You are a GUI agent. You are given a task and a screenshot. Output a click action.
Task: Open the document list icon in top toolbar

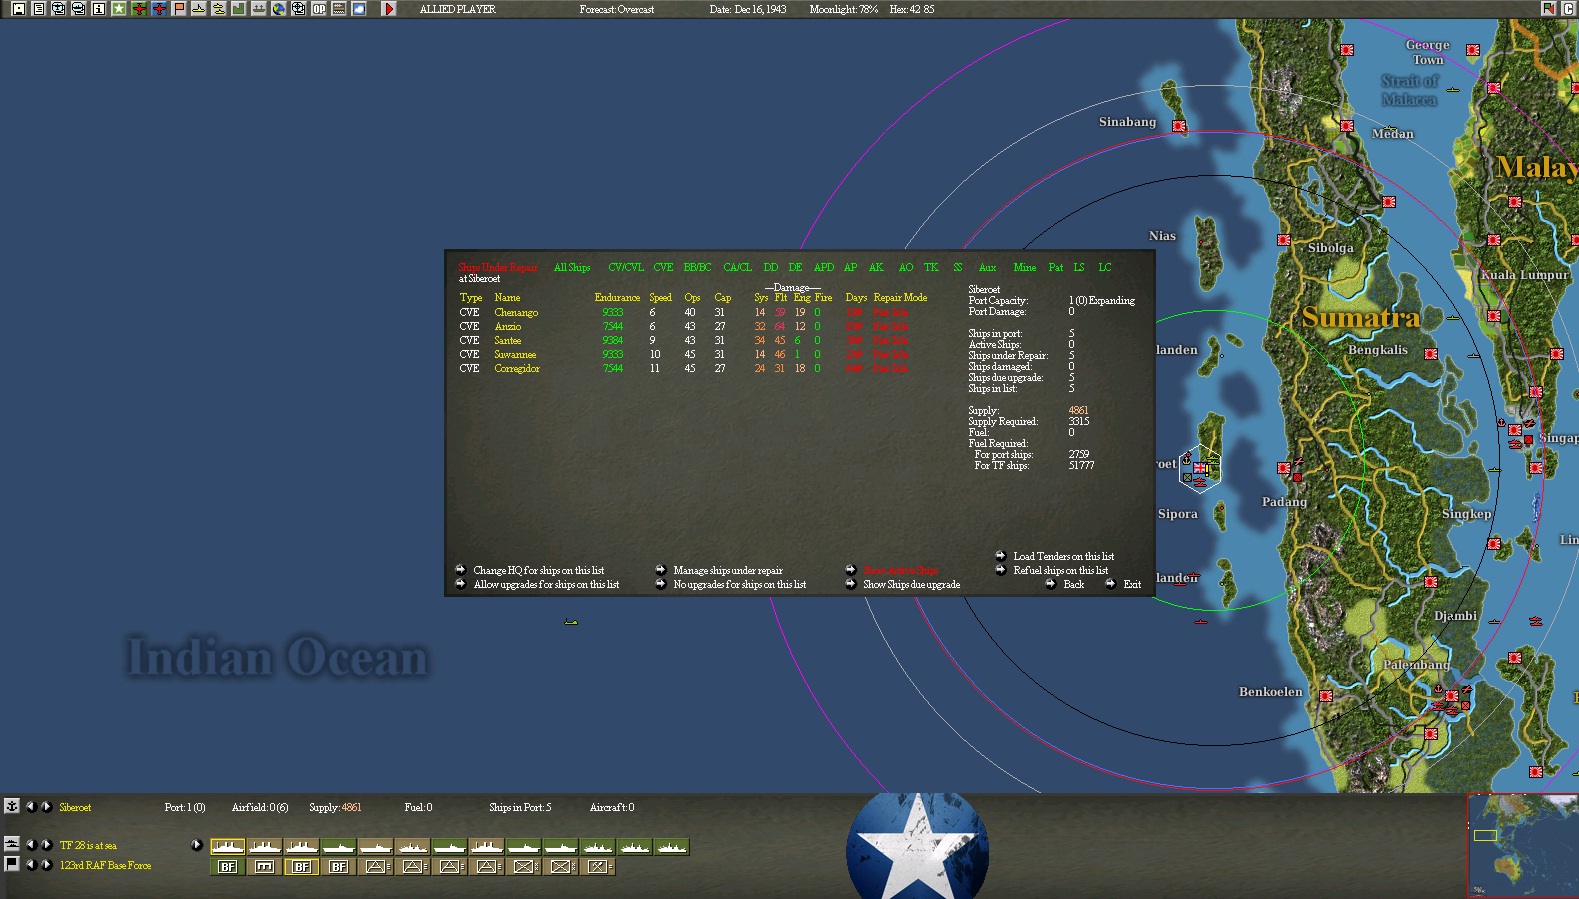(x=38, y=9)
